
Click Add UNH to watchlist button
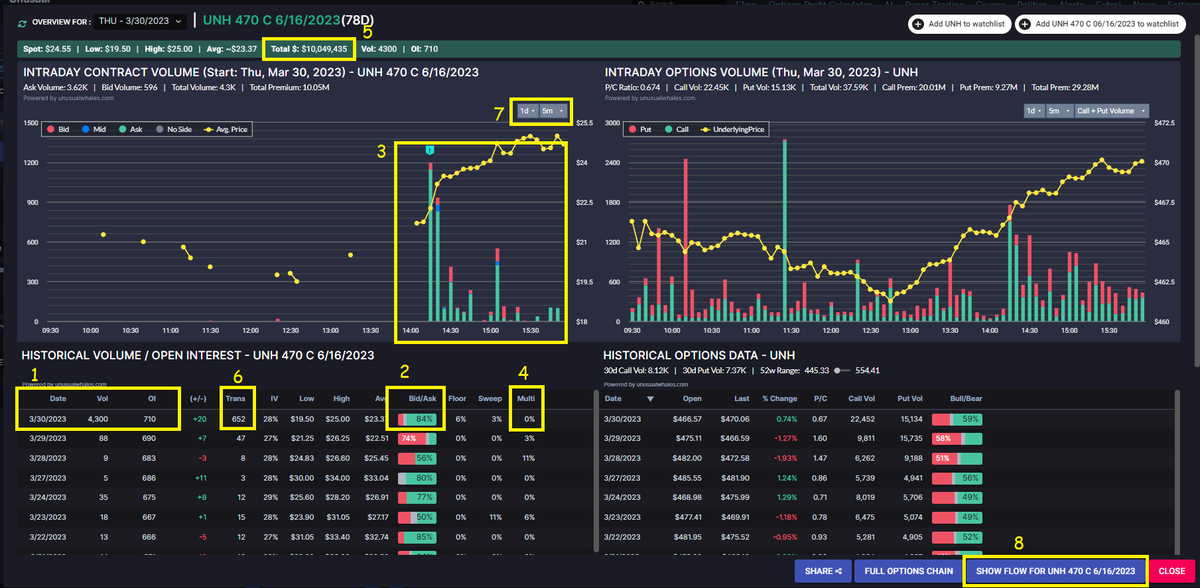click(x=958, y=23)
